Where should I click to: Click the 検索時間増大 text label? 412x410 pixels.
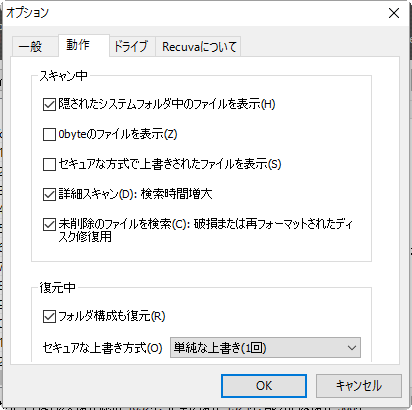176,194
